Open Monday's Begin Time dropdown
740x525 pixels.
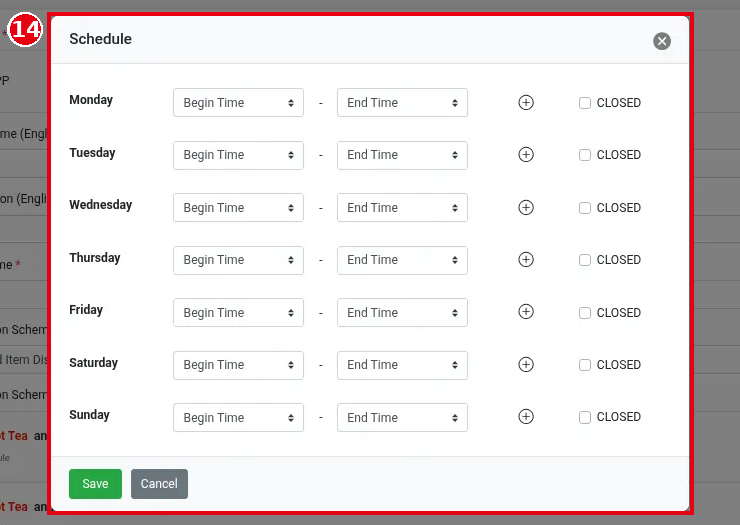[238, 102]
